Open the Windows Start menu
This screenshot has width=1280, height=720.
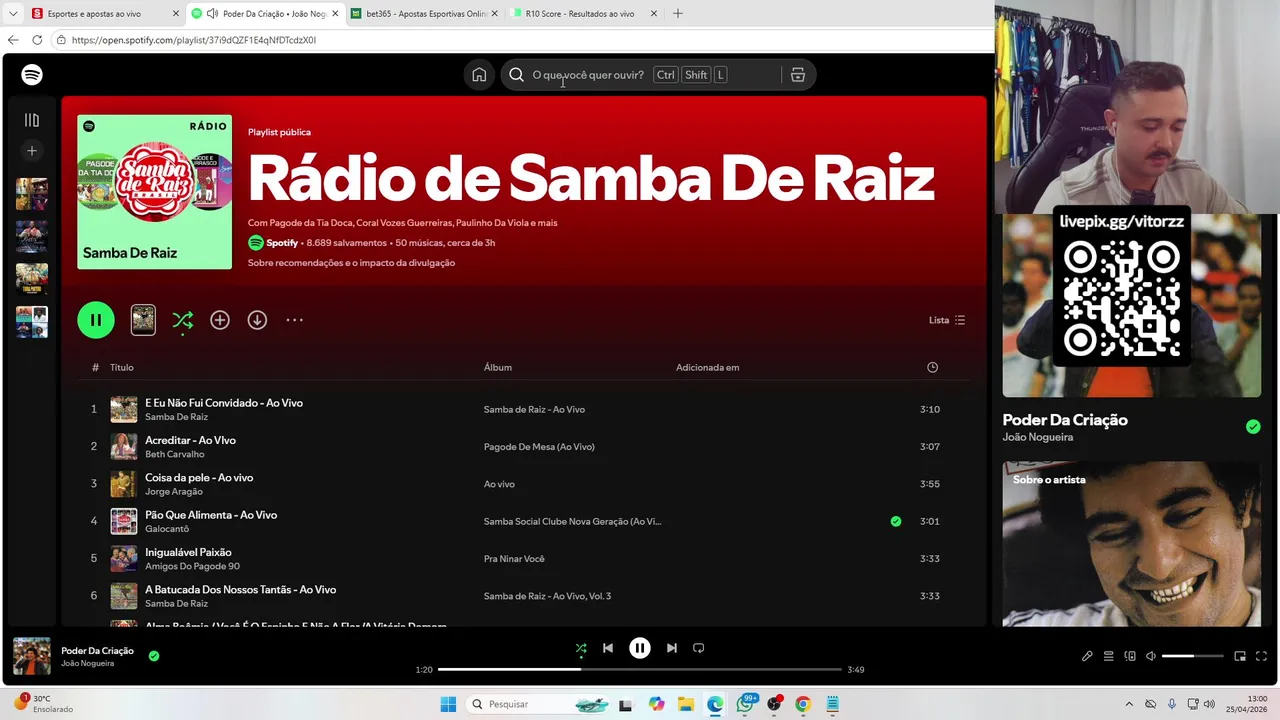448,704
